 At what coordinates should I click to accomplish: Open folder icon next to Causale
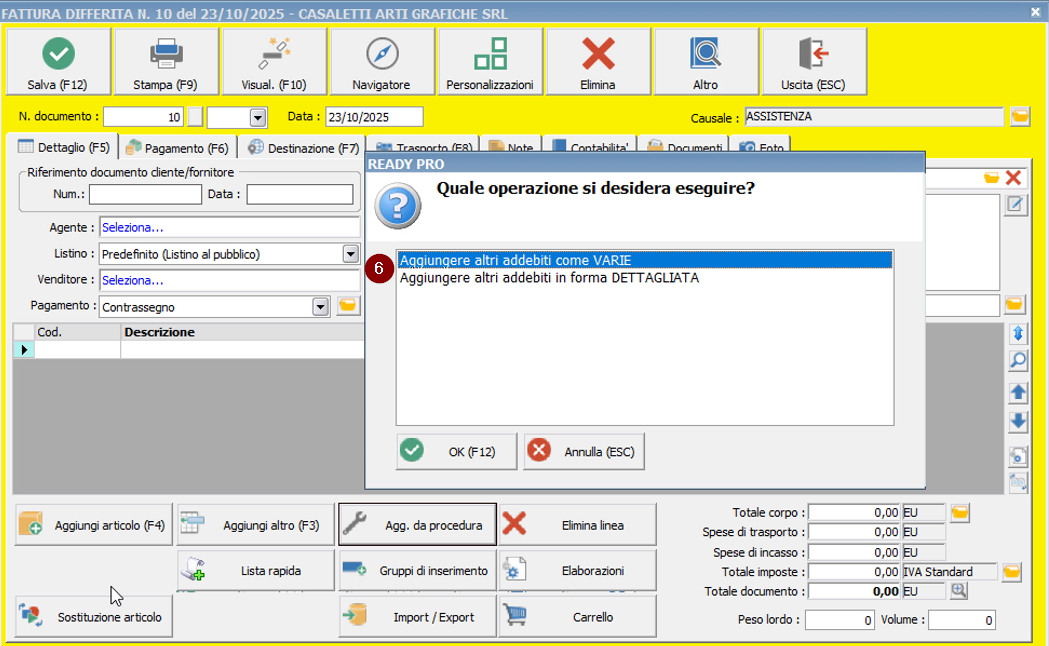tap(1019, 117)
